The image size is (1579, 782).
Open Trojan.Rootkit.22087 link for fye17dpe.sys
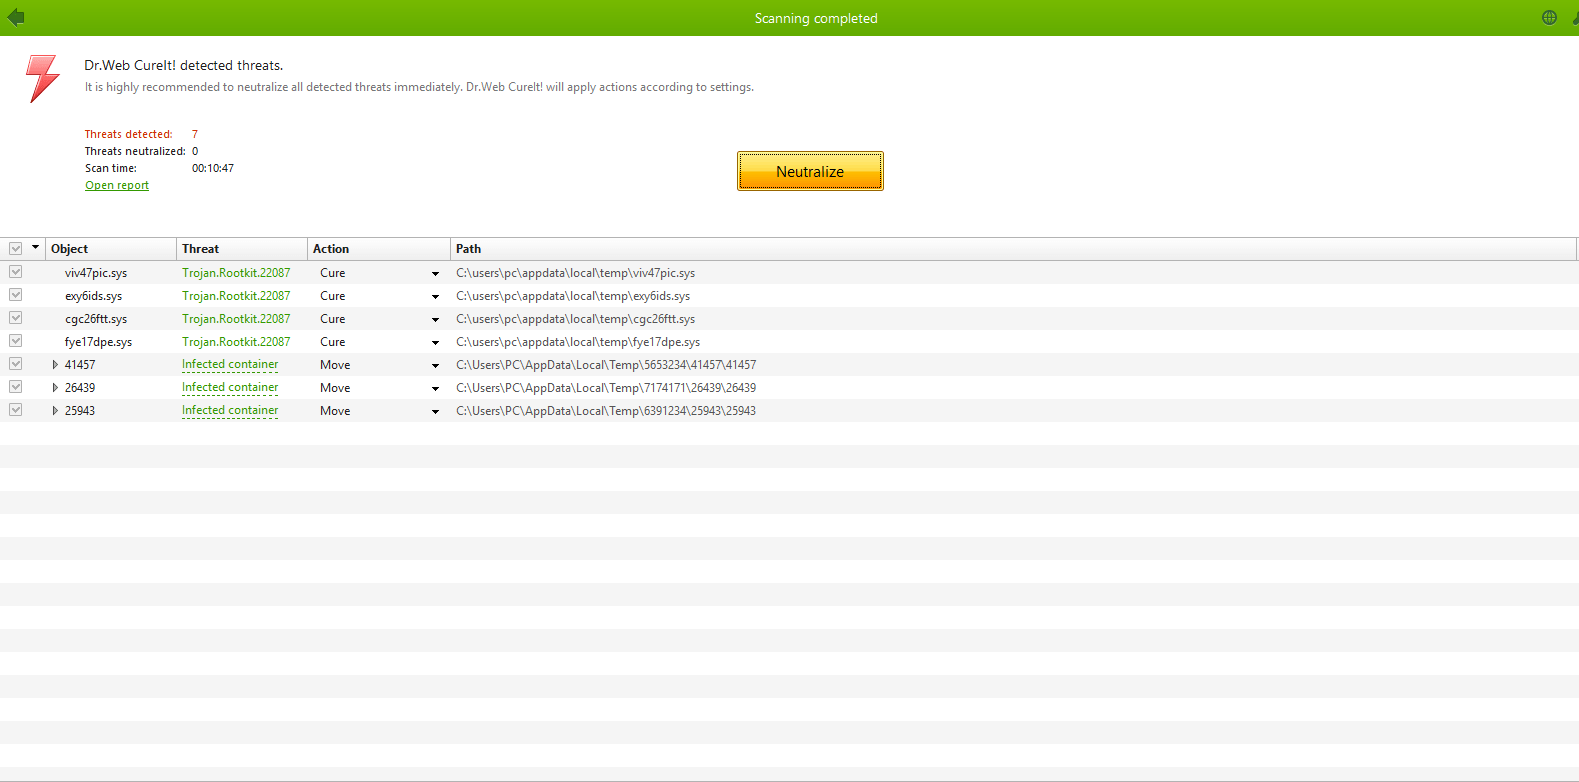[x=236, y=341]
